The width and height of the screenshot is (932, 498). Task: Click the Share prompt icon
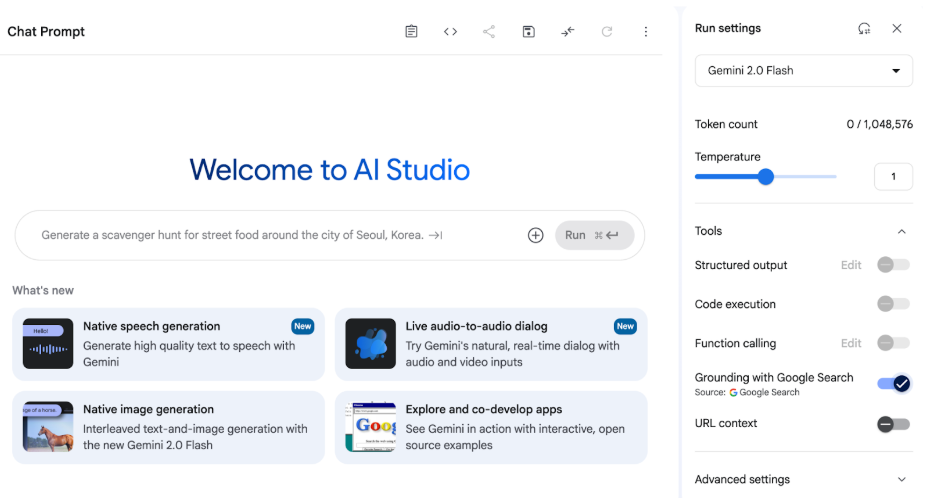coord(489,31)
